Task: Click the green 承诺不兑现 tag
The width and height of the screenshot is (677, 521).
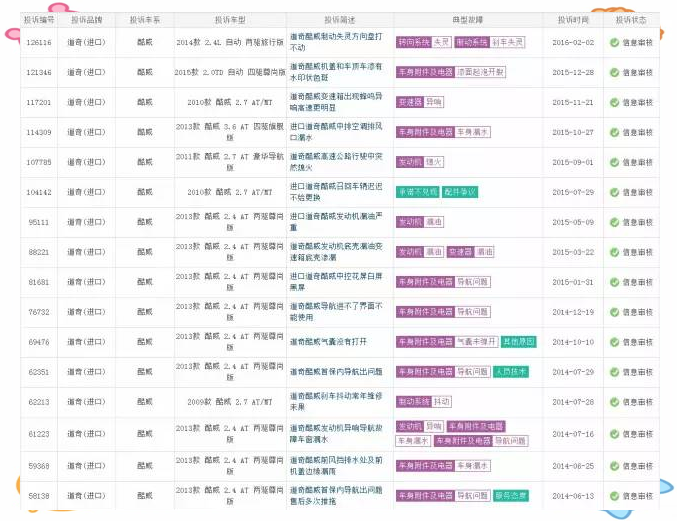Action: coord(418,192)
